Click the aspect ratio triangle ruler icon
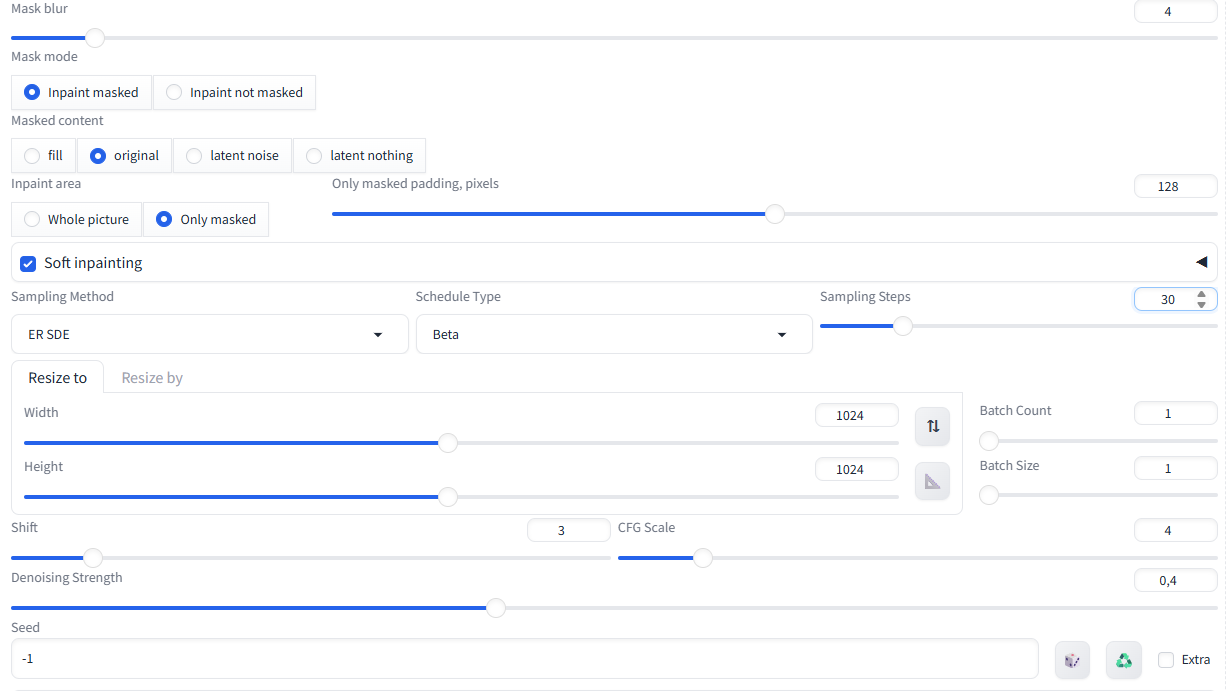The image size is (1229, 691). (932, 481)
